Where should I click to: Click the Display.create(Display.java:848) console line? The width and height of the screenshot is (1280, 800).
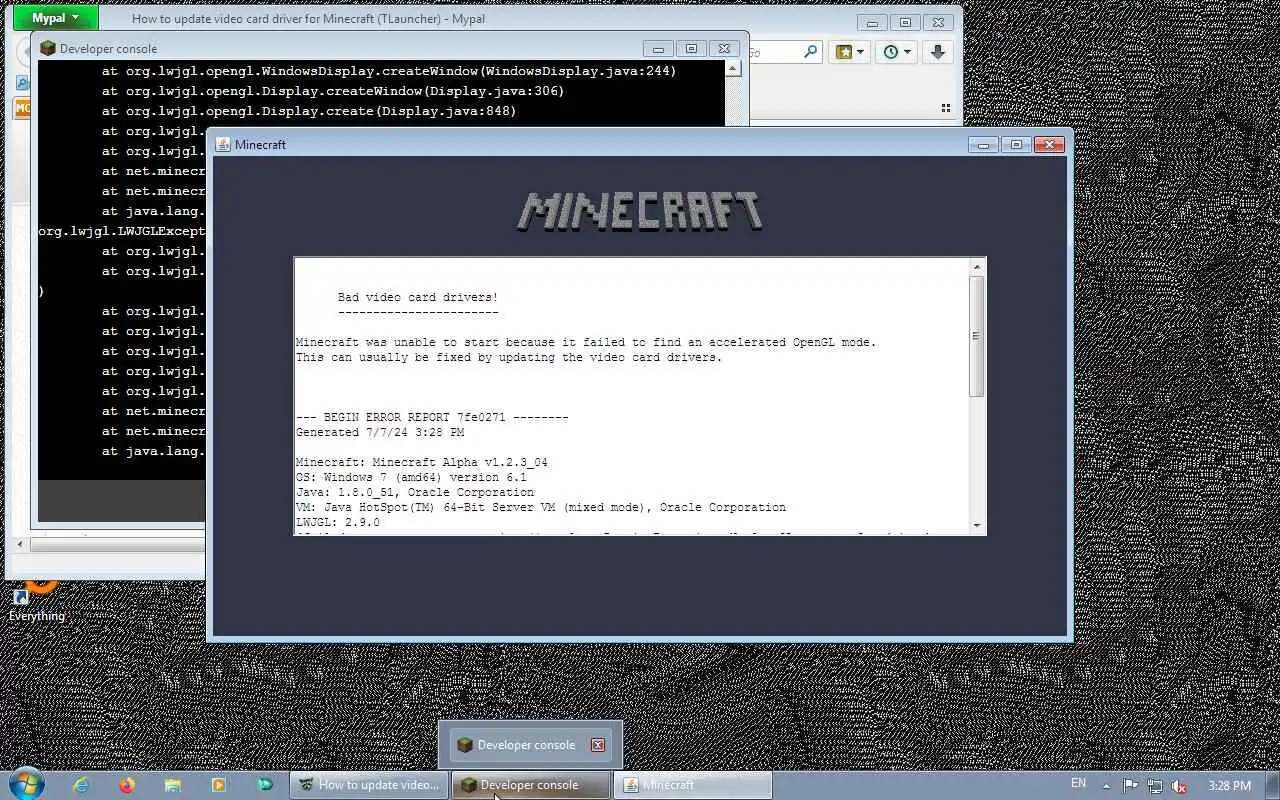[x=309, y=111]
